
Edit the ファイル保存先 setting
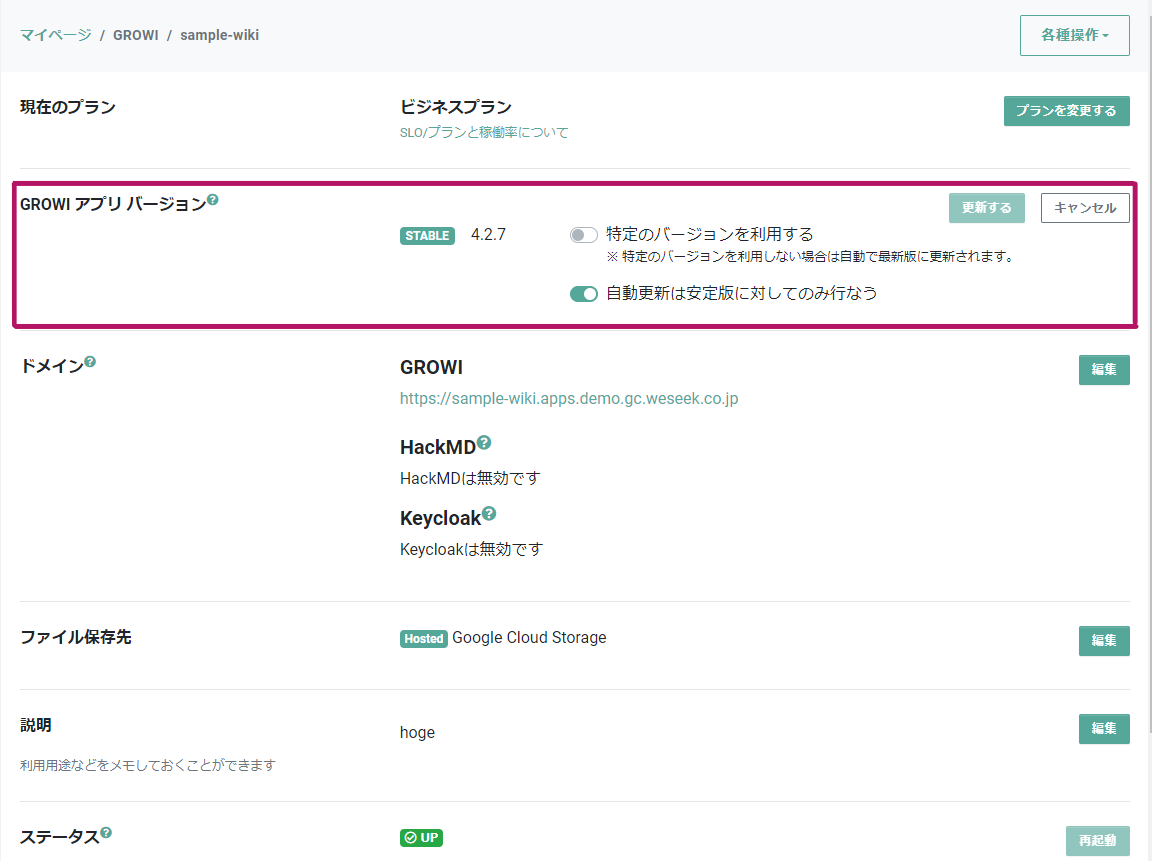pos(1104,641)
